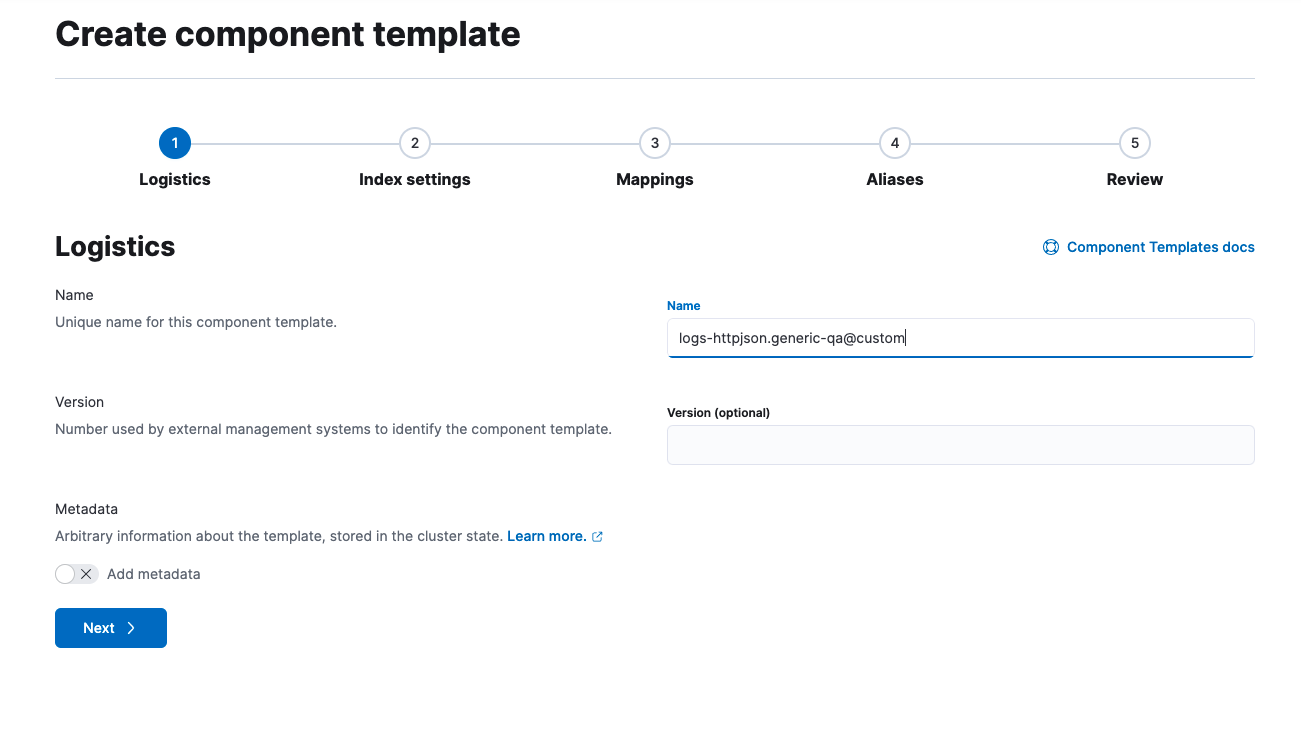Click the step 1 circle above Logistics
The image size is (1301, 745).
pos(175,143)
